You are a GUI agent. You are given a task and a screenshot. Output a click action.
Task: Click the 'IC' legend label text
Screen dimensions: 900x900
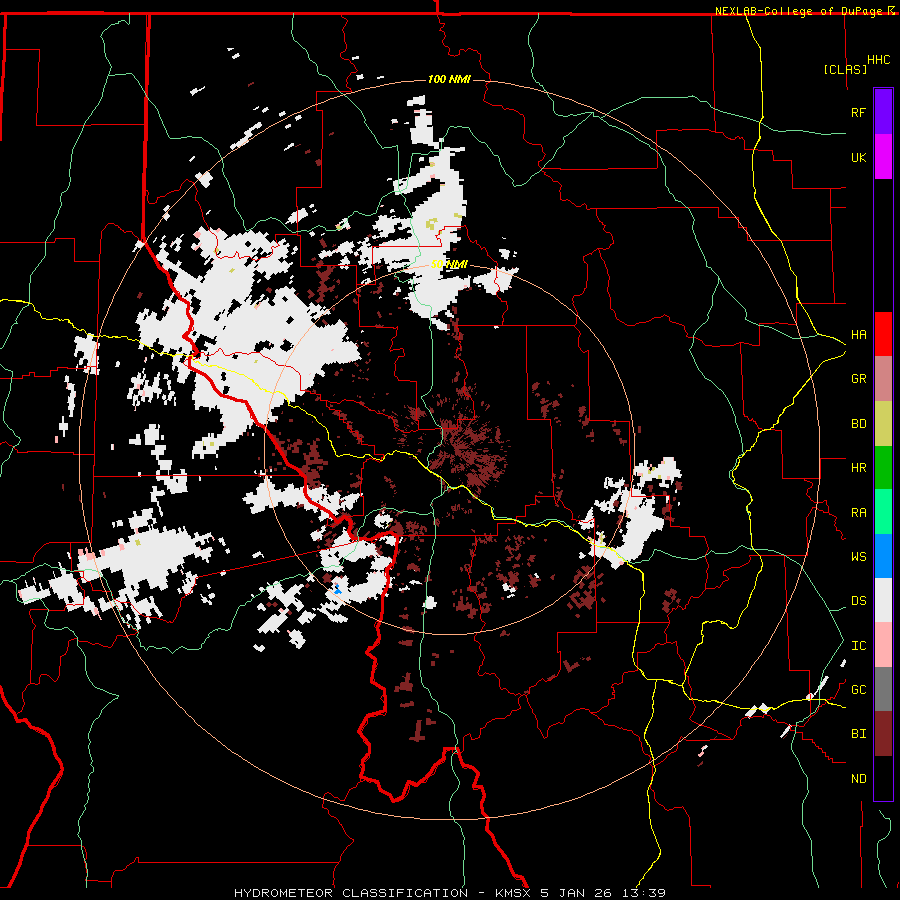[858, 646]
